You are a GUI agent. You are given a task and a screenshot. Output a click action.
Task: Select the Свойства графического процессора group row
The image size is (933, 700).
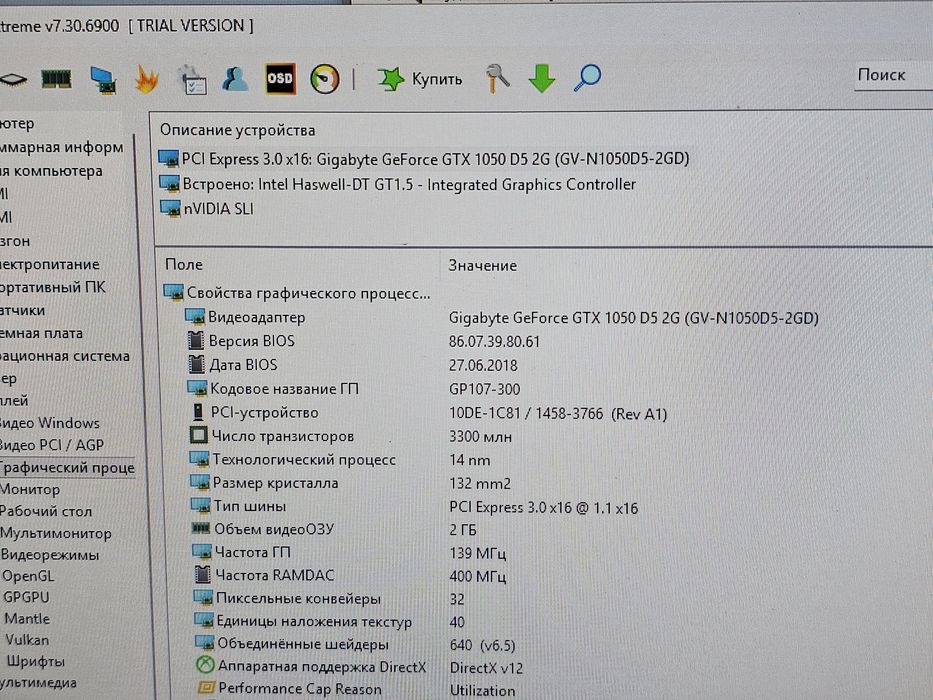point(296,293)
